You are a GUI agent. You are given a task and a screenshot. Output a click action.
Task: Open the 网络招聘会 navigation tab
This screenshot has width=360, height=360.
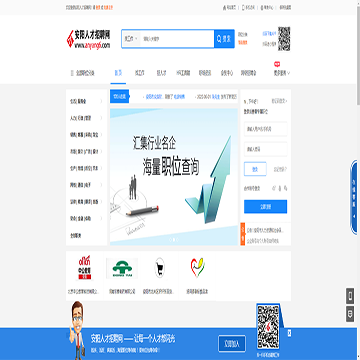click(249, 73)
